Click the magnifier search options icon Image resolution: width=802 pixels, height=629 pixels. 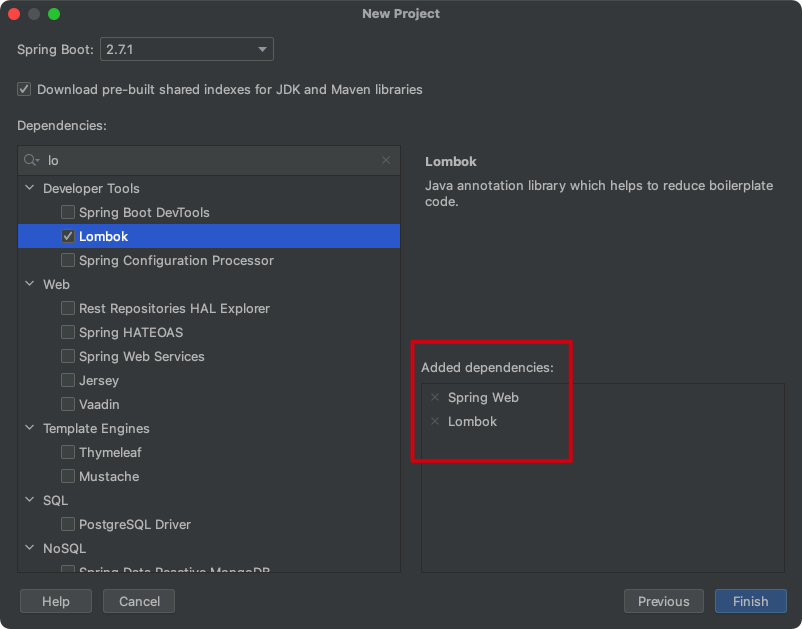31,160
